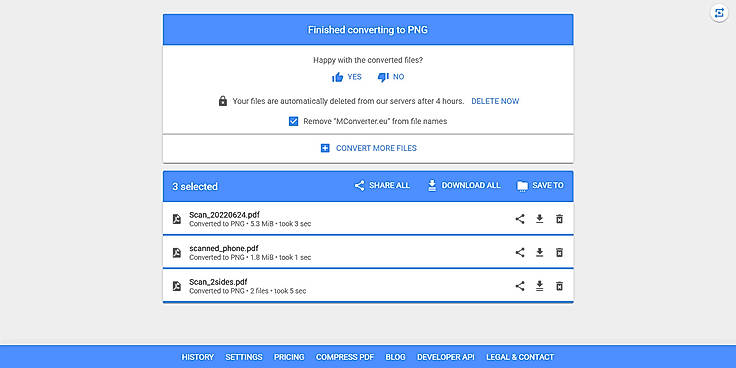Viewport: 736px width, 368px height.
Task: Open SETTINGS in the footer
Action: pos(244,357)
